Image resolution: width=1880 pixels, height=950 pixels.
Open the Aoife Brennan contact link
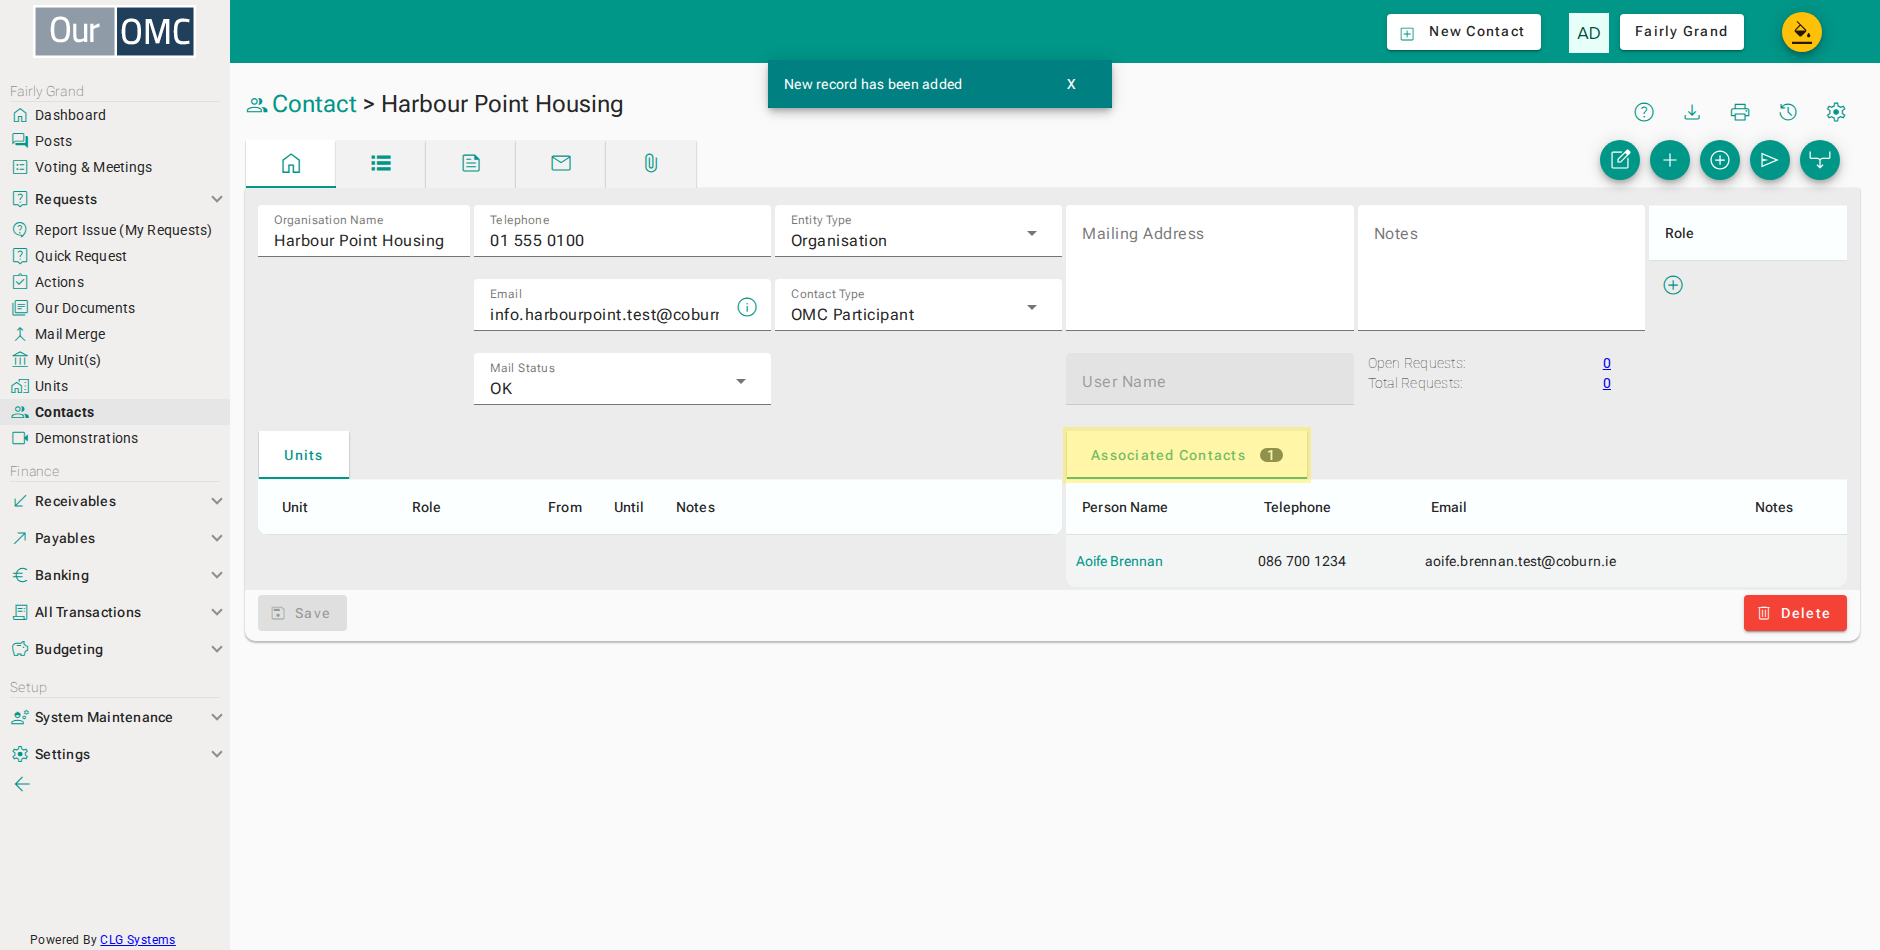[x=1119, y=561]
